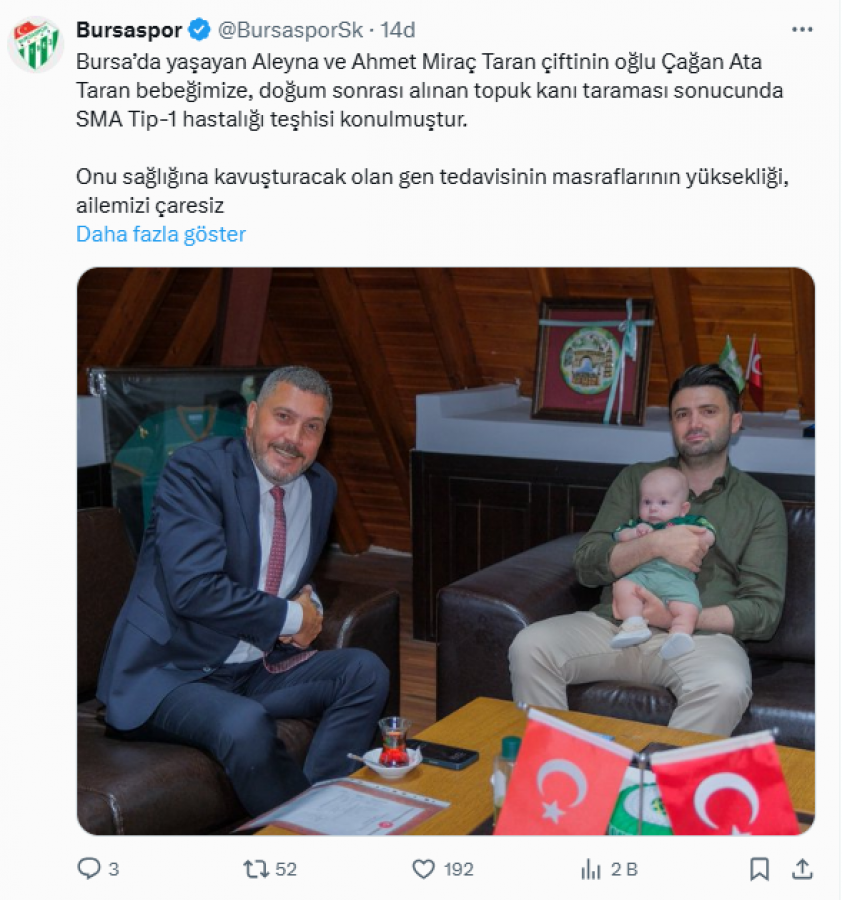The height and width of the screenshot is (900, 842).
Task: Visit the @BursasporSk handle
Action: tap(290, 30)
